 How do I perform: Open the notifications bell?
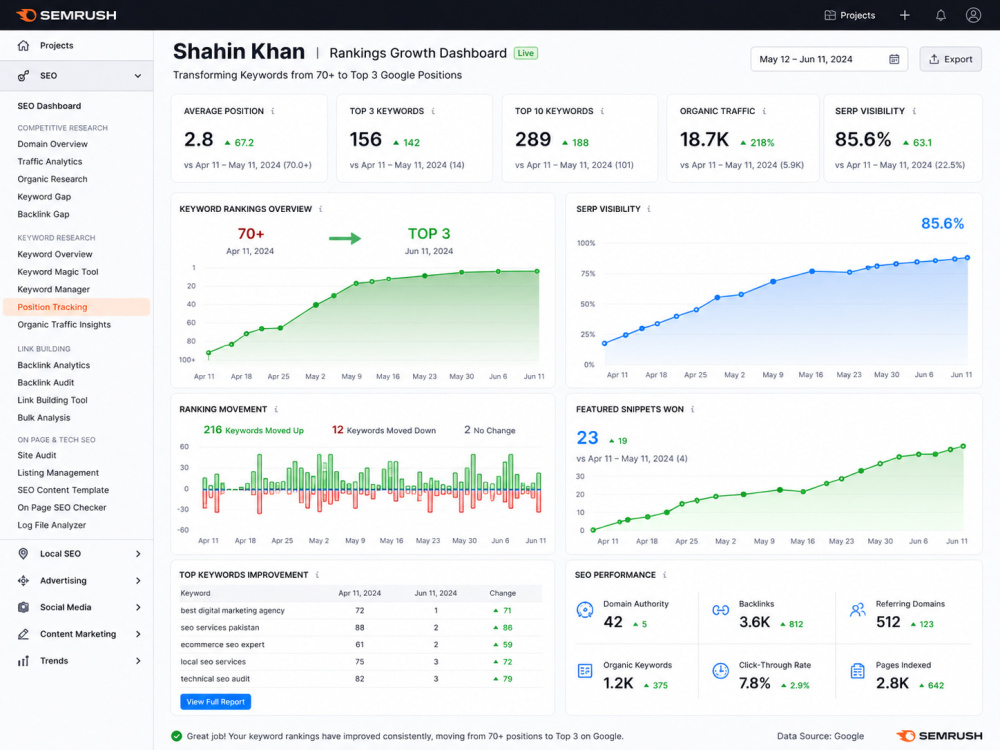[x=941, y=15]
